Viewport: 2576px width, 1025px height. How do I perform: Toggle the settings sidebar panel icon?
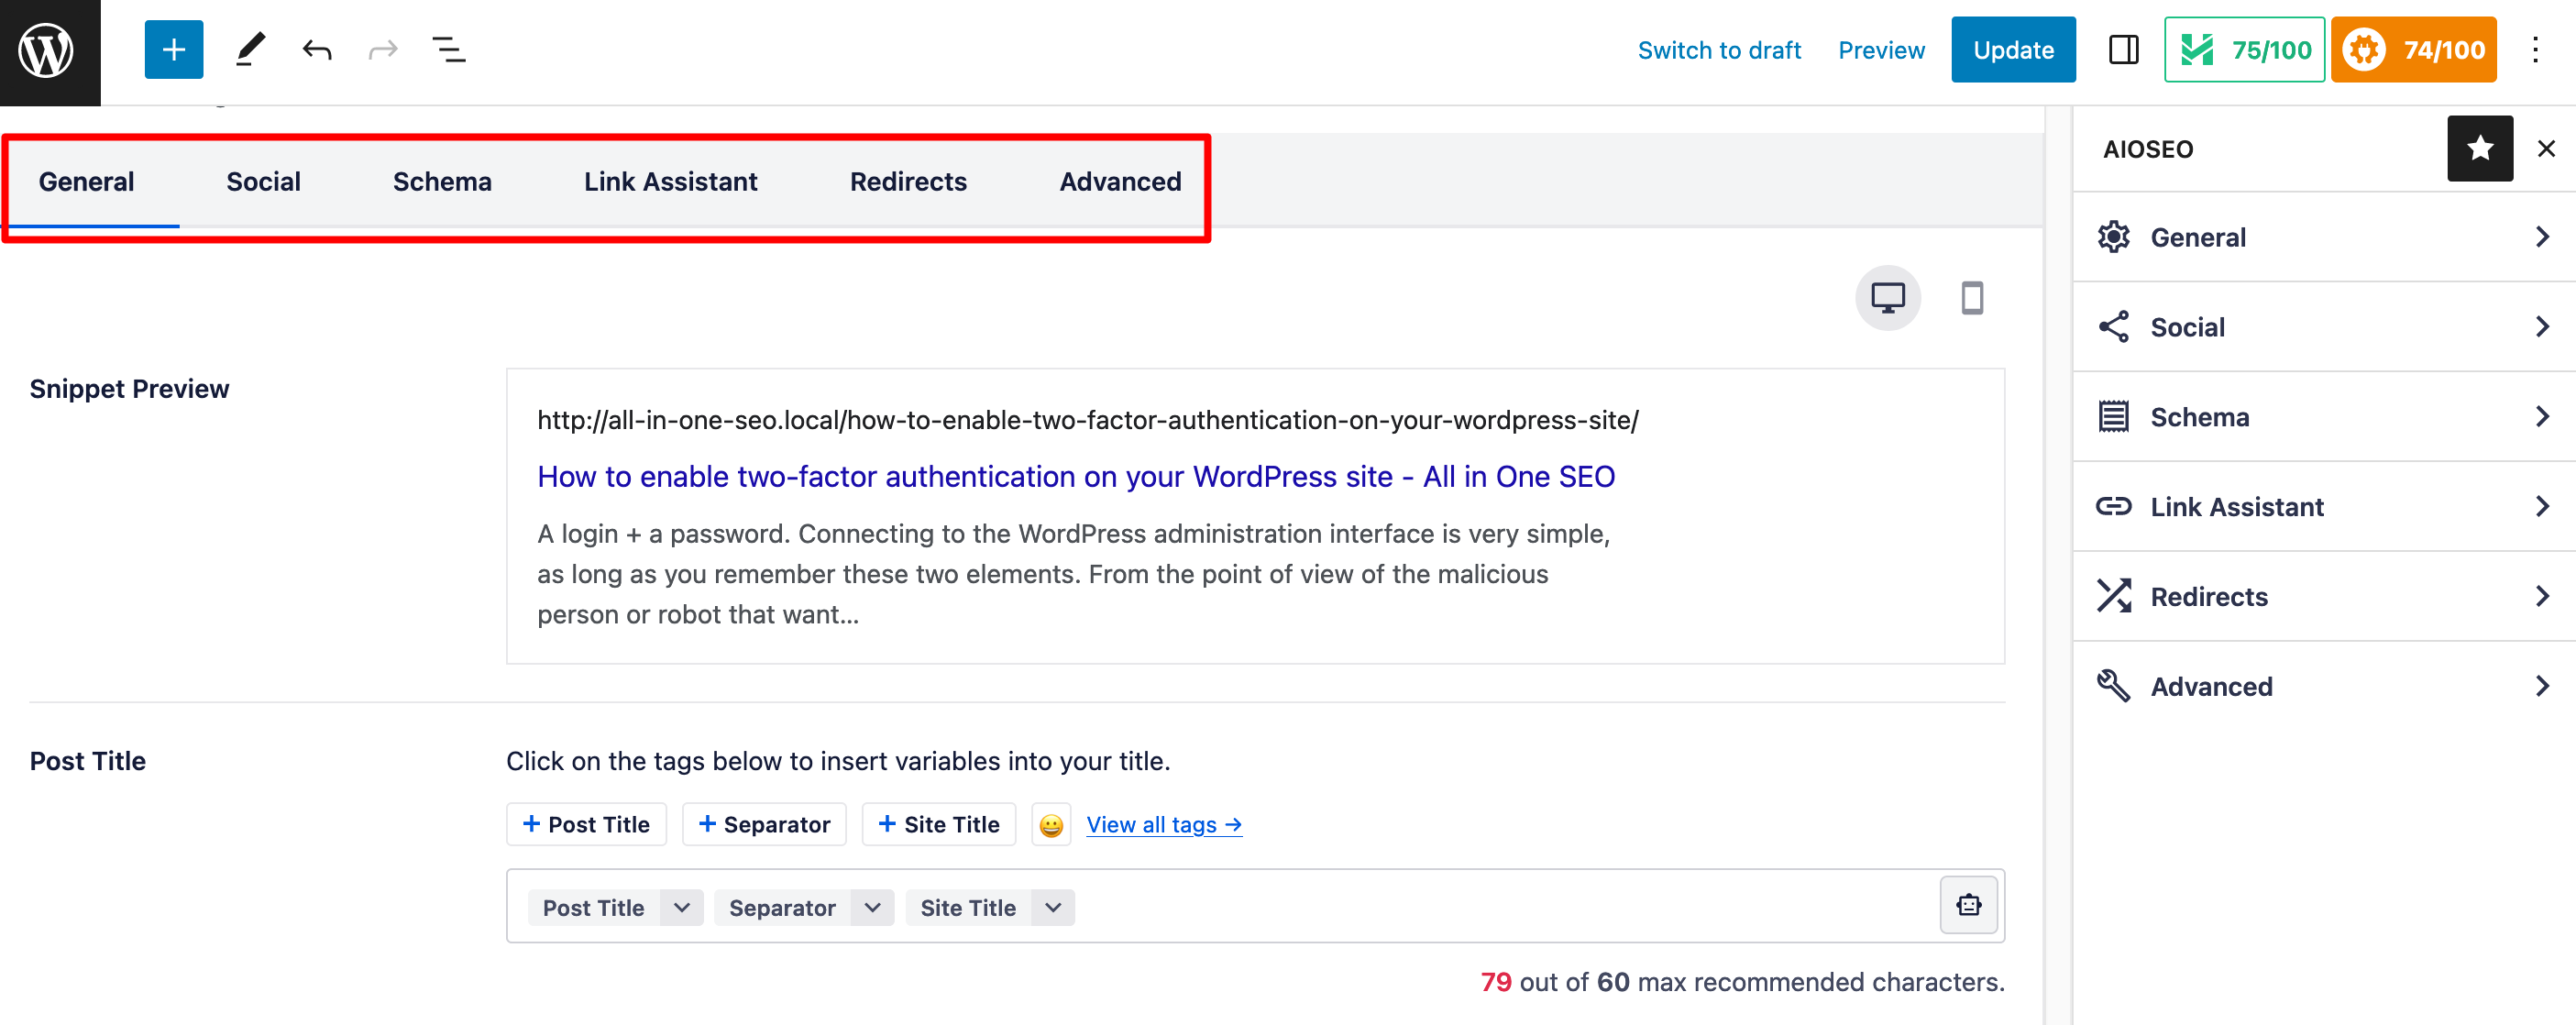click(2123, 50)
